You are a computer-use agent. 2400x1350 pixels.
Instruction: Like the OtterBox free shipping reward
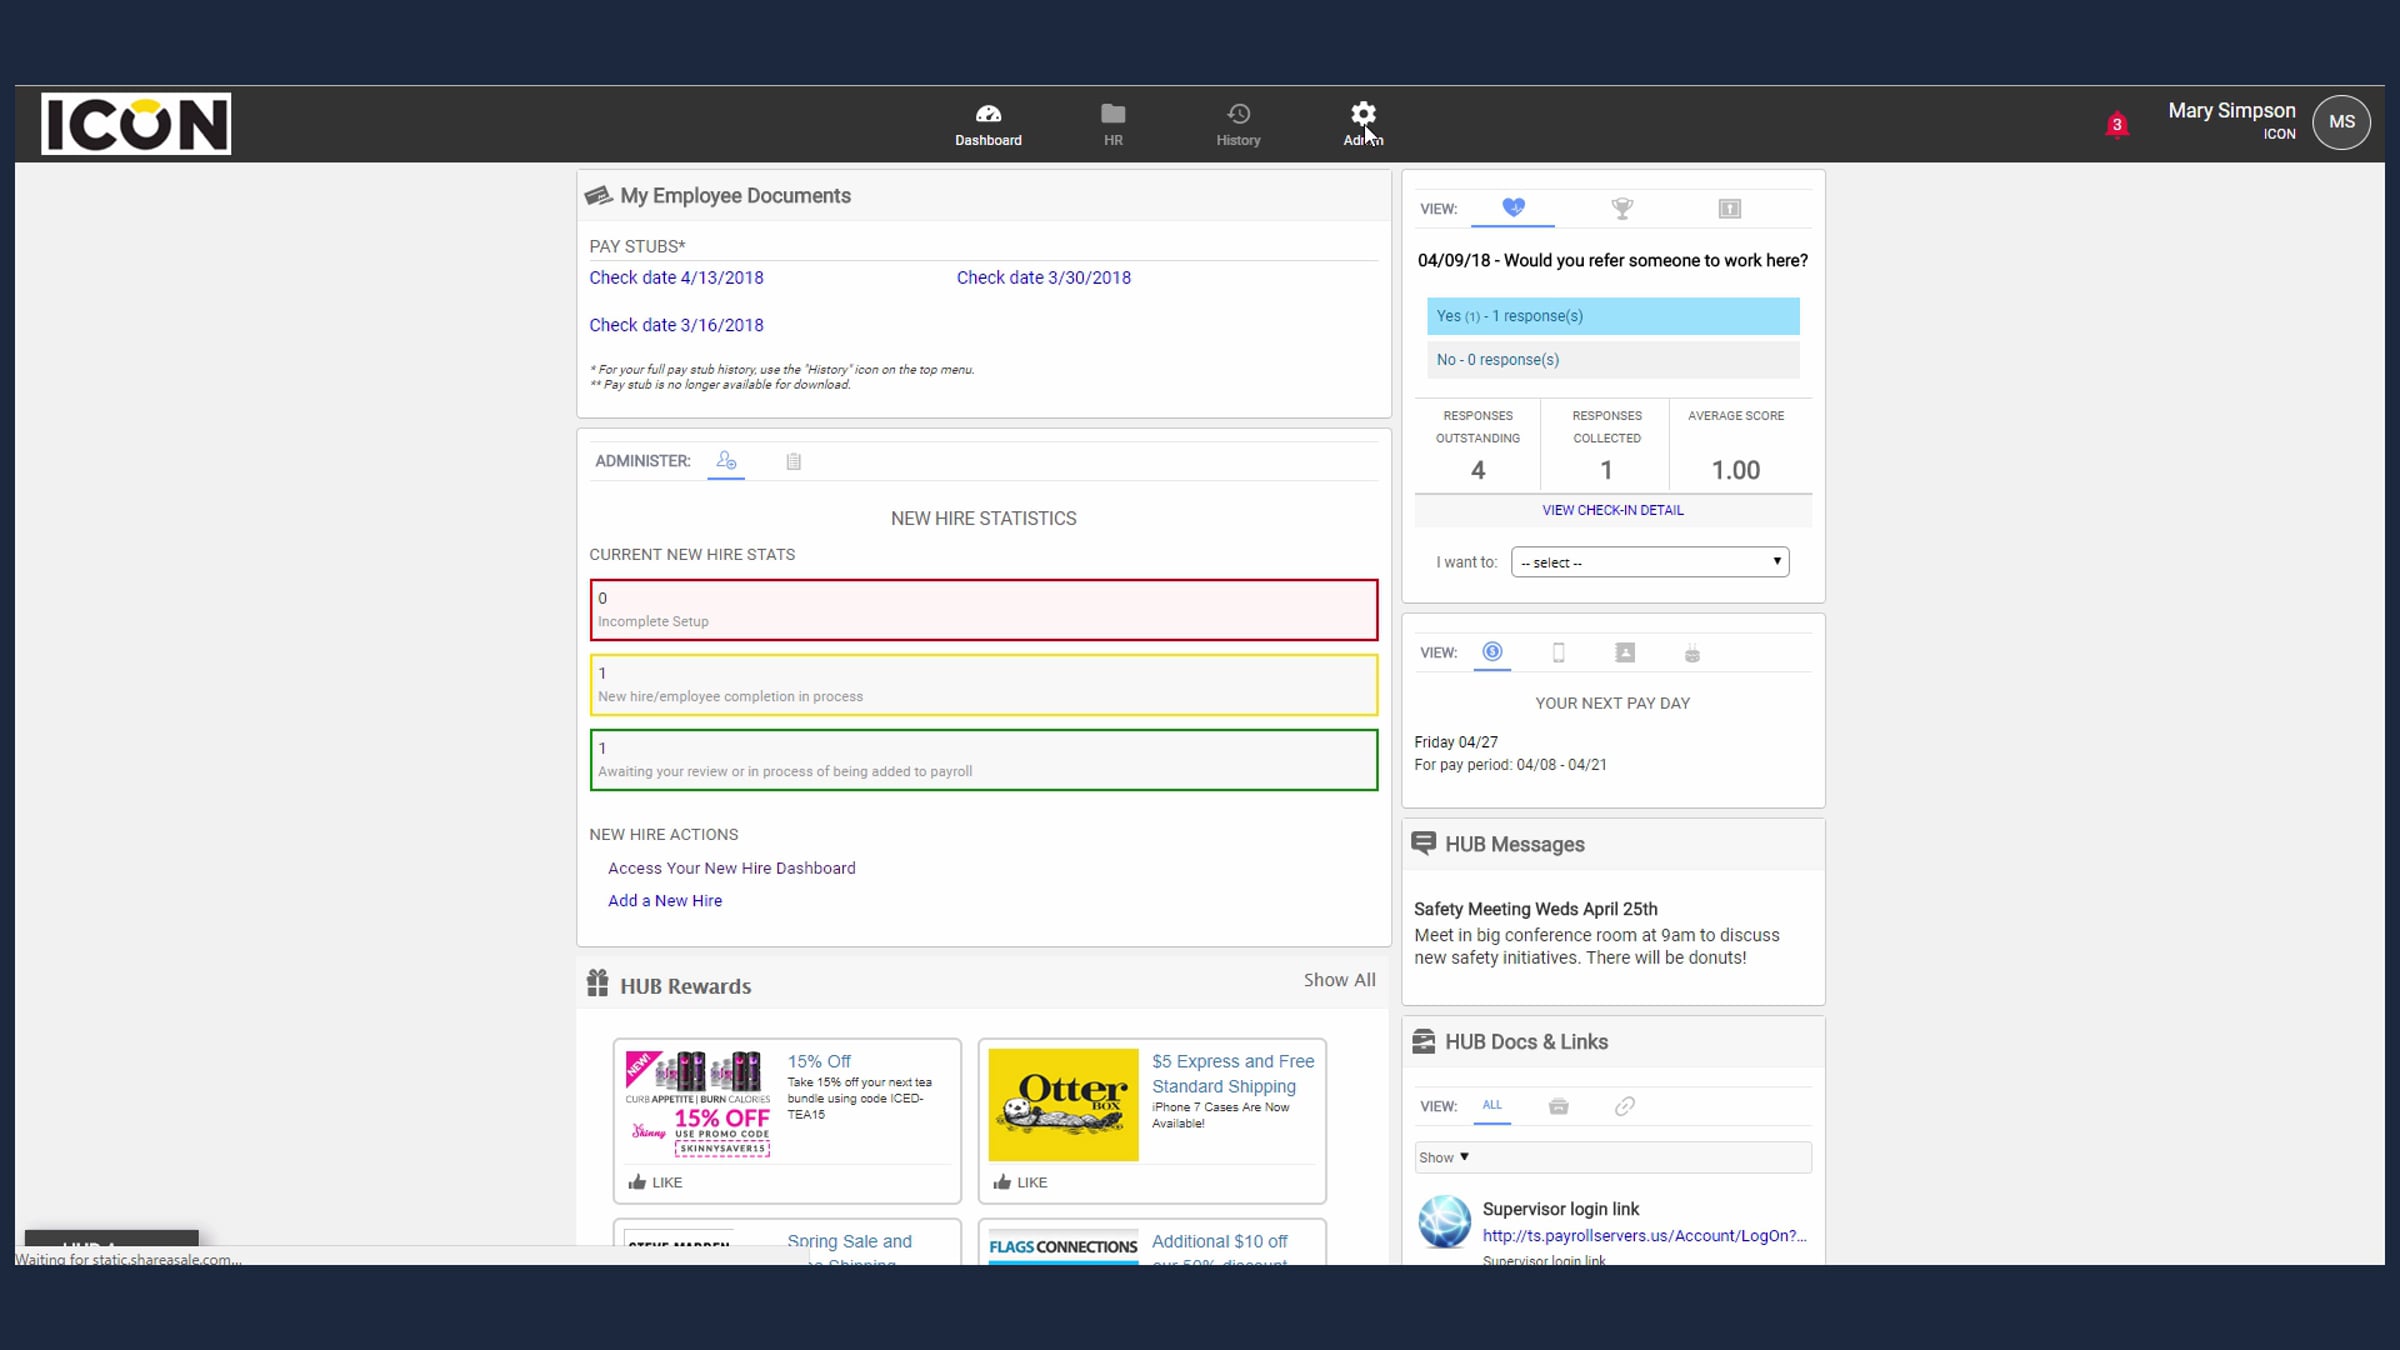click(x=1020, y=1182)
